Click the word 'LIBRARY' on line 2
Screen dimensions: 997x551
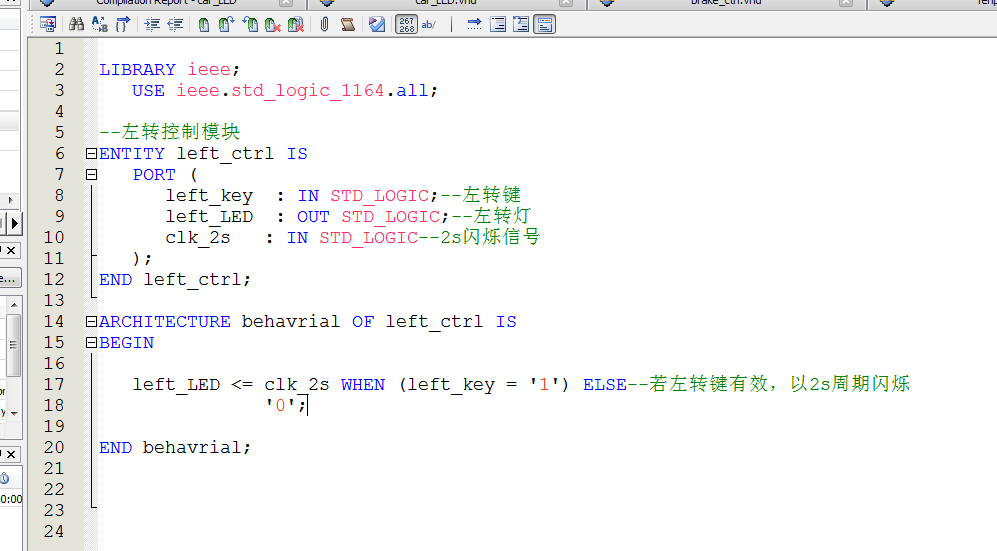pyautogui.click(x=137, y=69)
